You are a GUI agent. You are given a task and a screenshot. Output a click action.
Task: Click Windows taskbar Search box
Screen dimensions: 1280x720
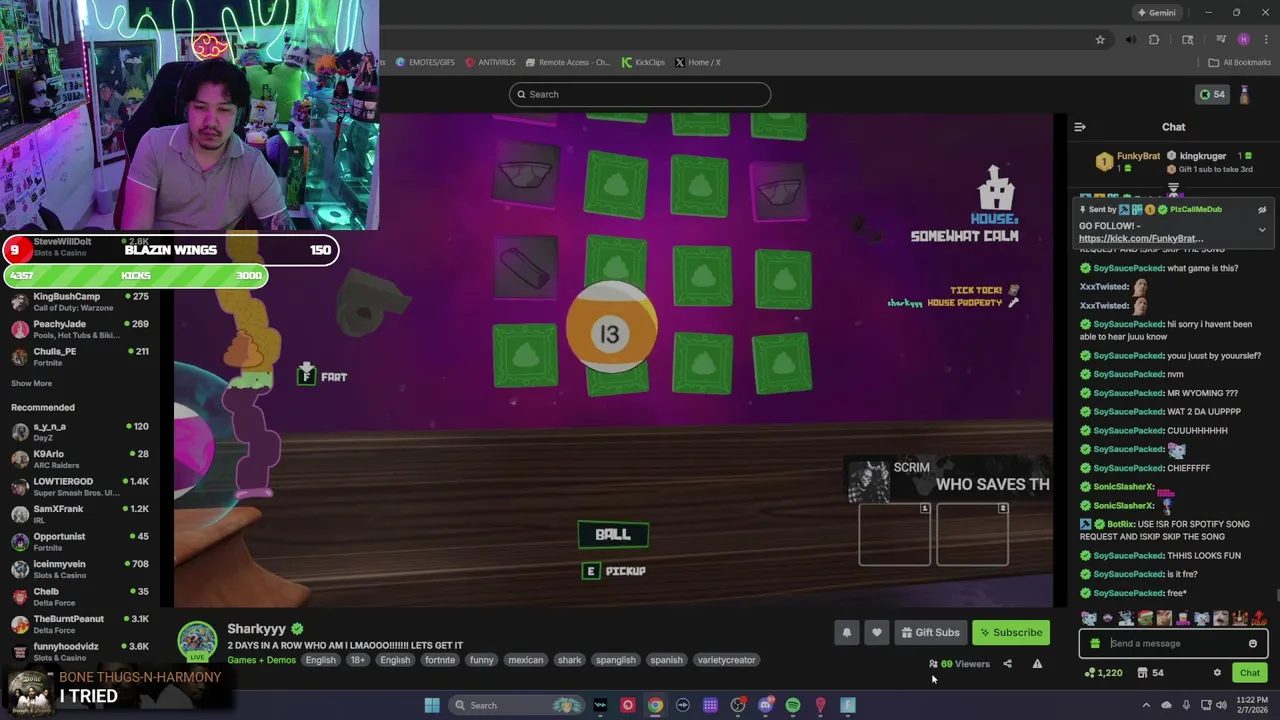(x=518, y=705)
